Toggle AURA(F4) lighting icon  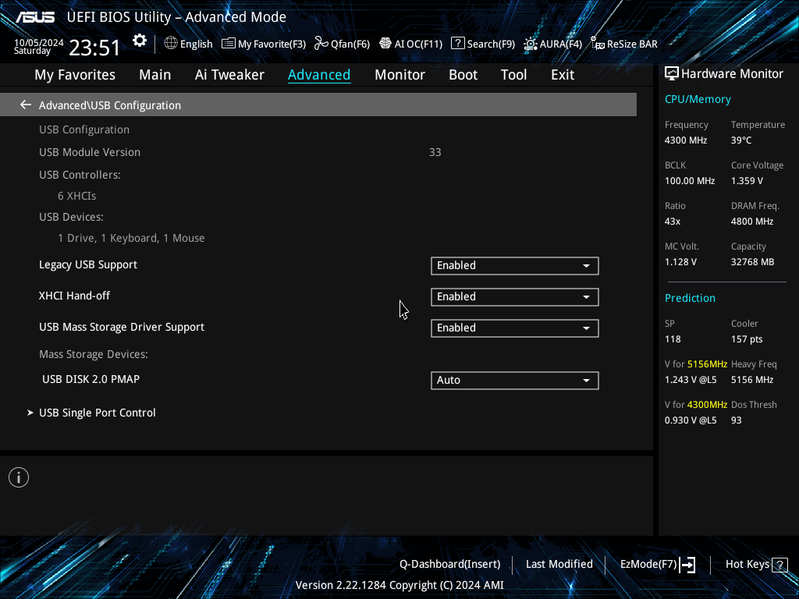click(530, 44)
